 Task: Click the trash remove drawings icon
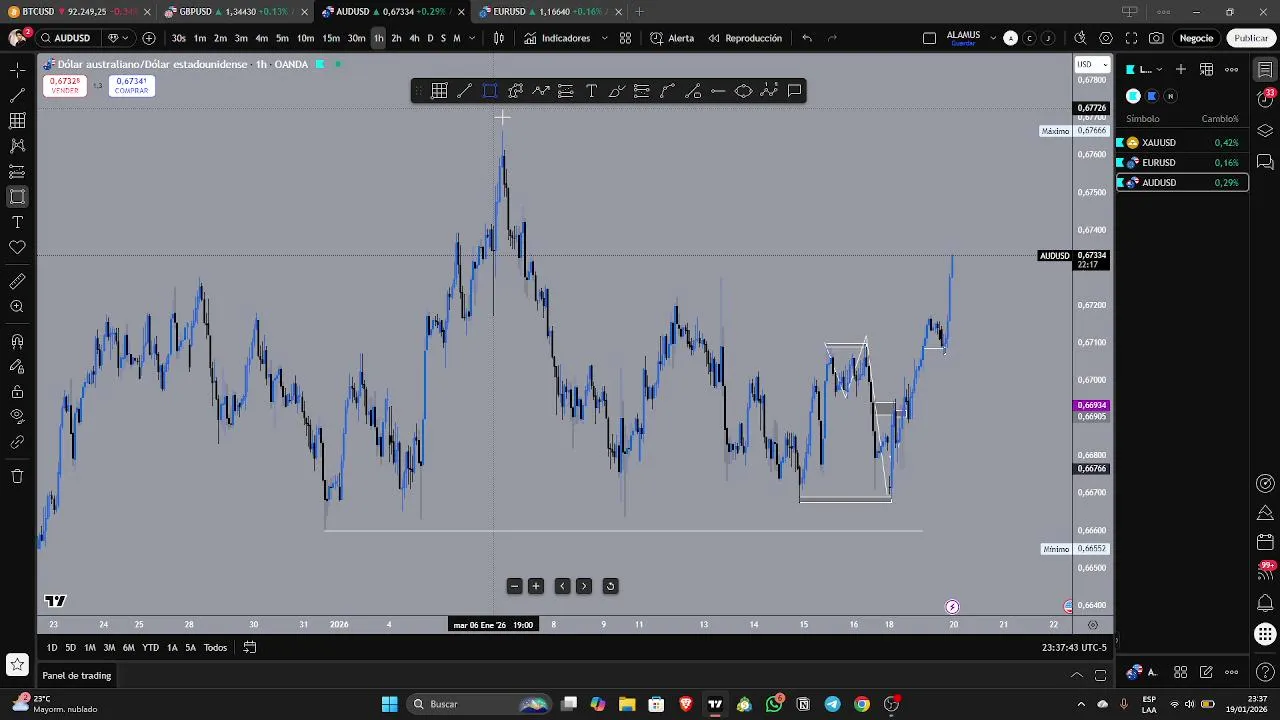click(17, 476)
